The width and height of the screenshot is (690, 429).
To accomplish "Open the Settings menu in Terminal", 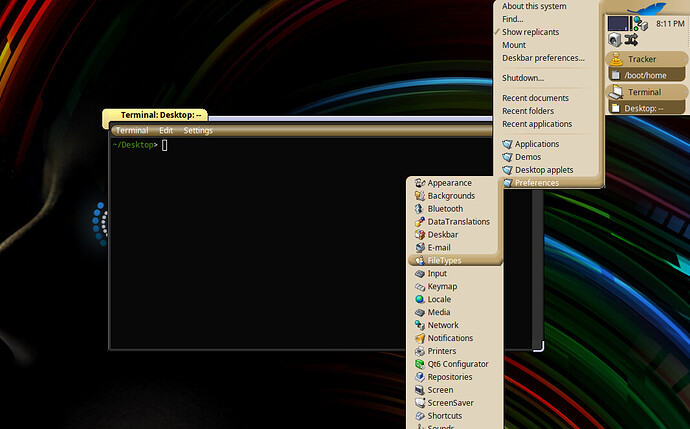I will [x=198, y=131].
